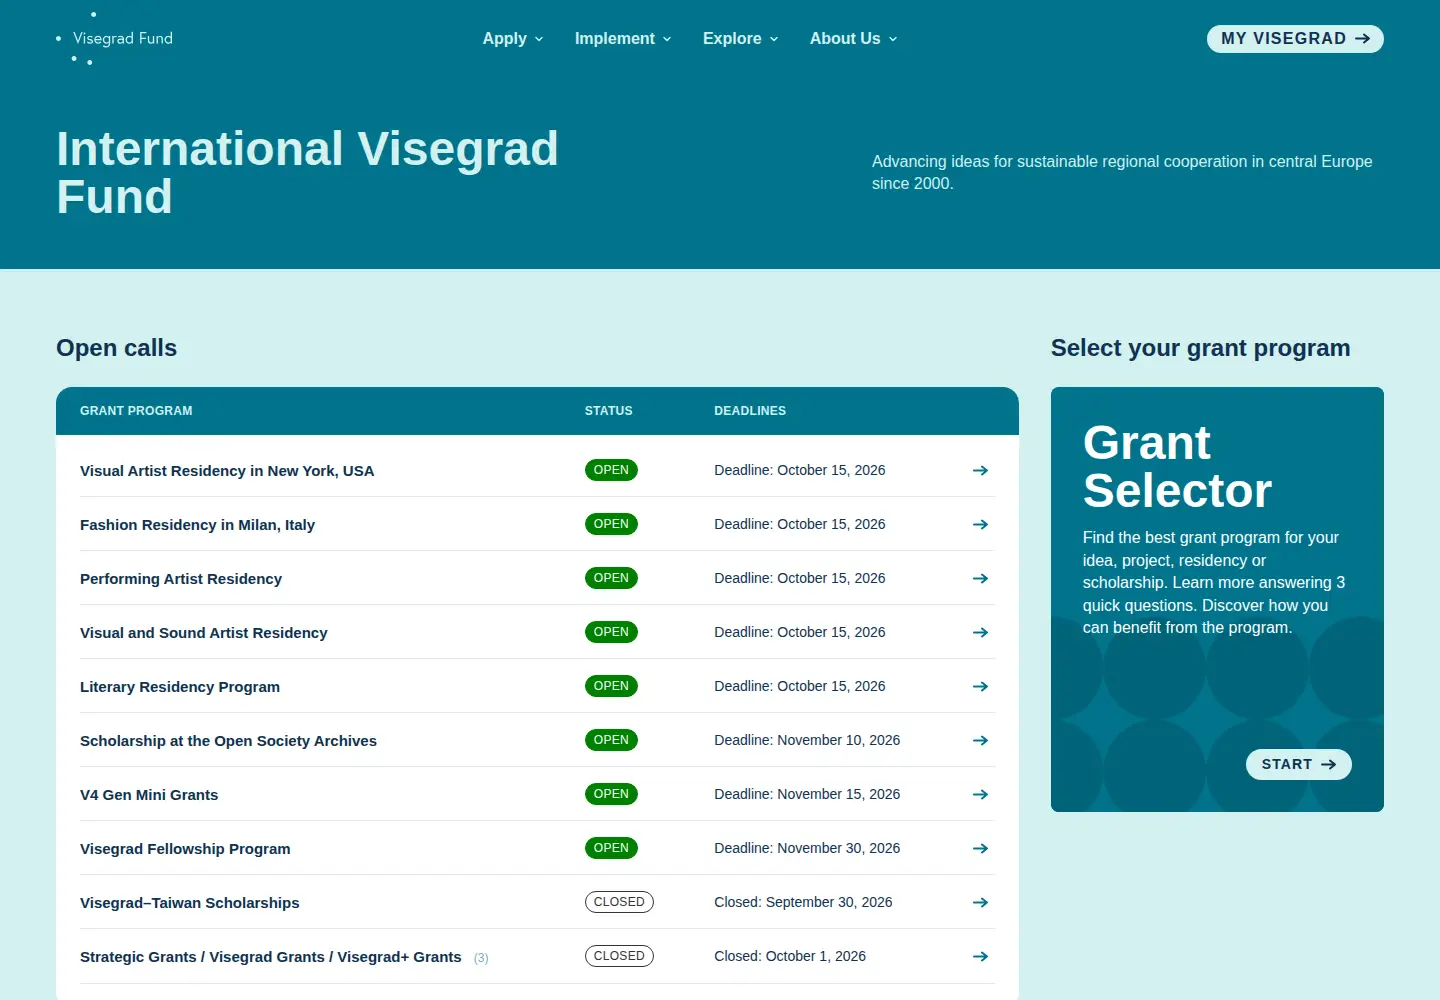Expand the Implement menu
1440x1000 pixels.
click(623, 38)
